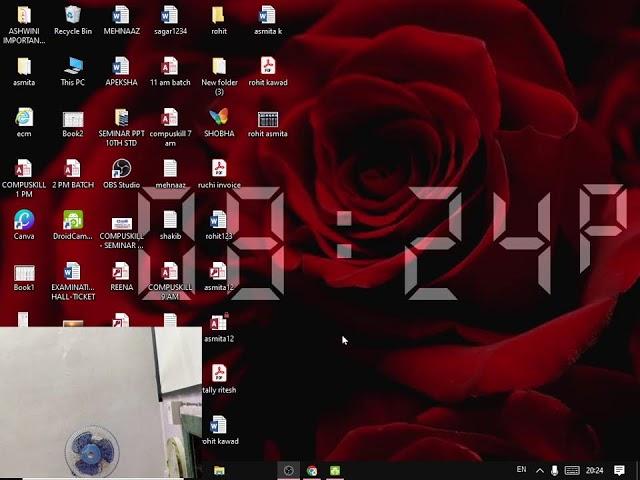Screen dimensions: 640x480
Task: Select the New folder (3) icon
Action: pos(219,76)
